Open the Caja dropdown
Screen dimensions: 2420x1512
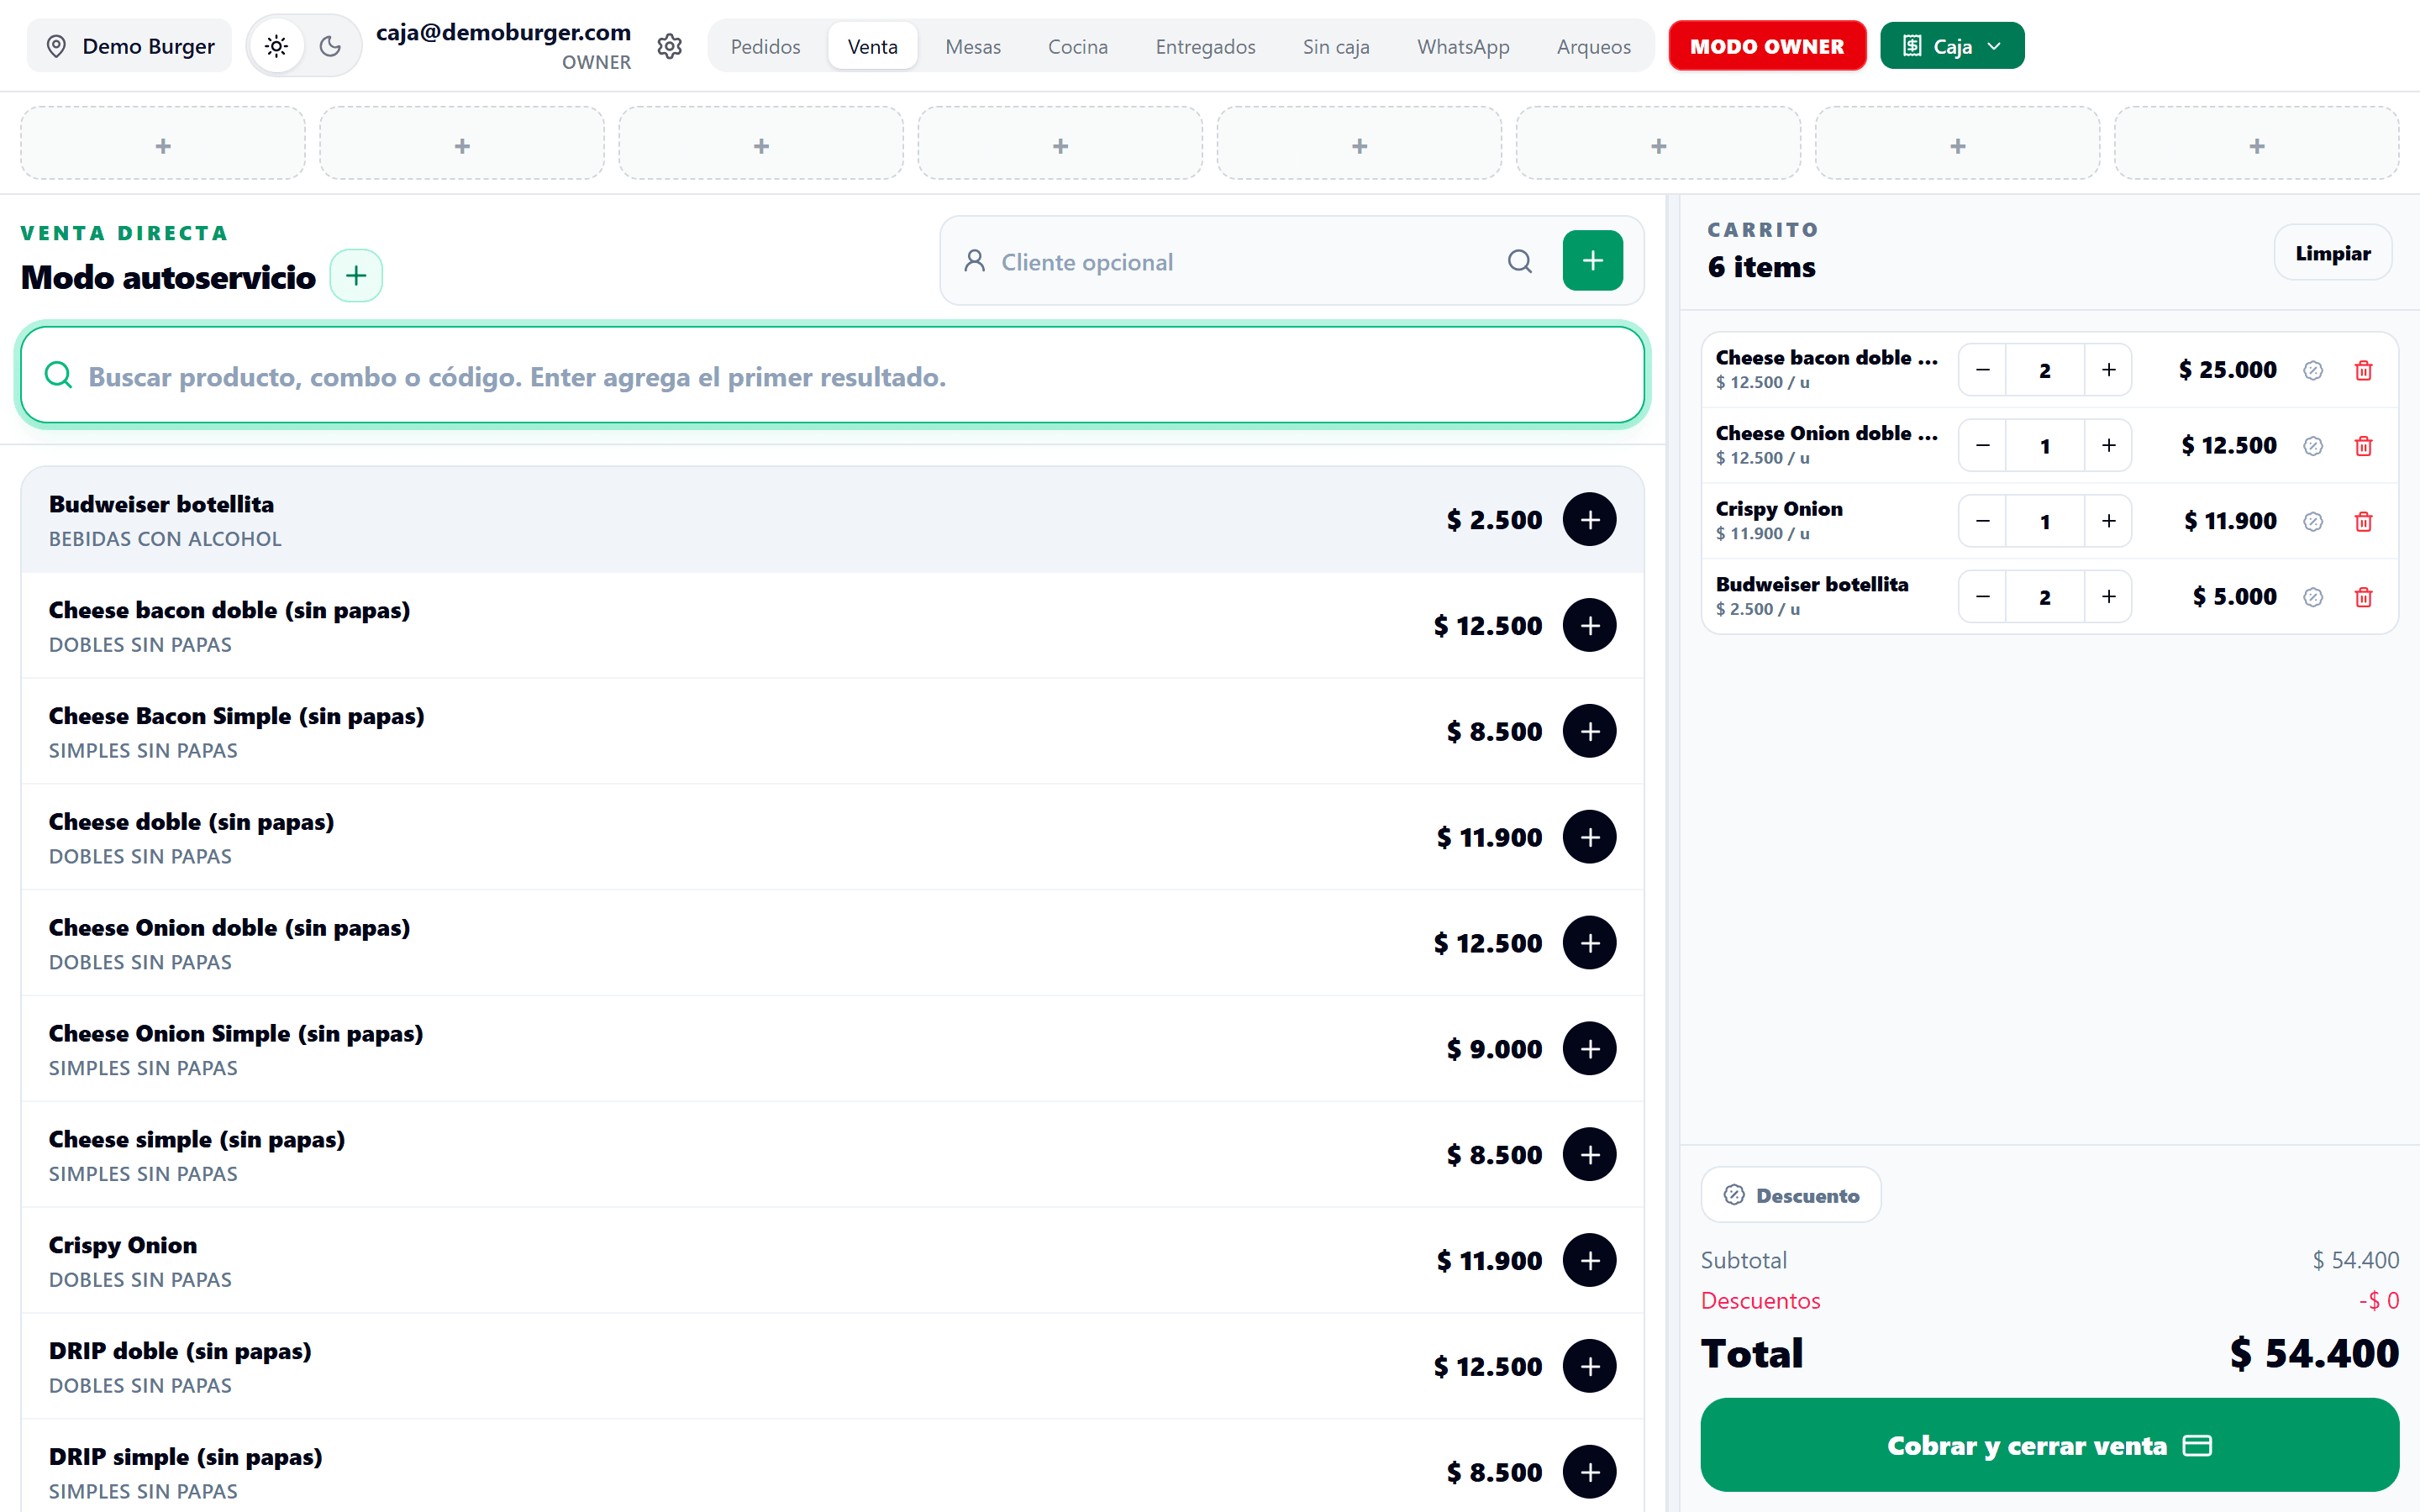point(1952,46)
